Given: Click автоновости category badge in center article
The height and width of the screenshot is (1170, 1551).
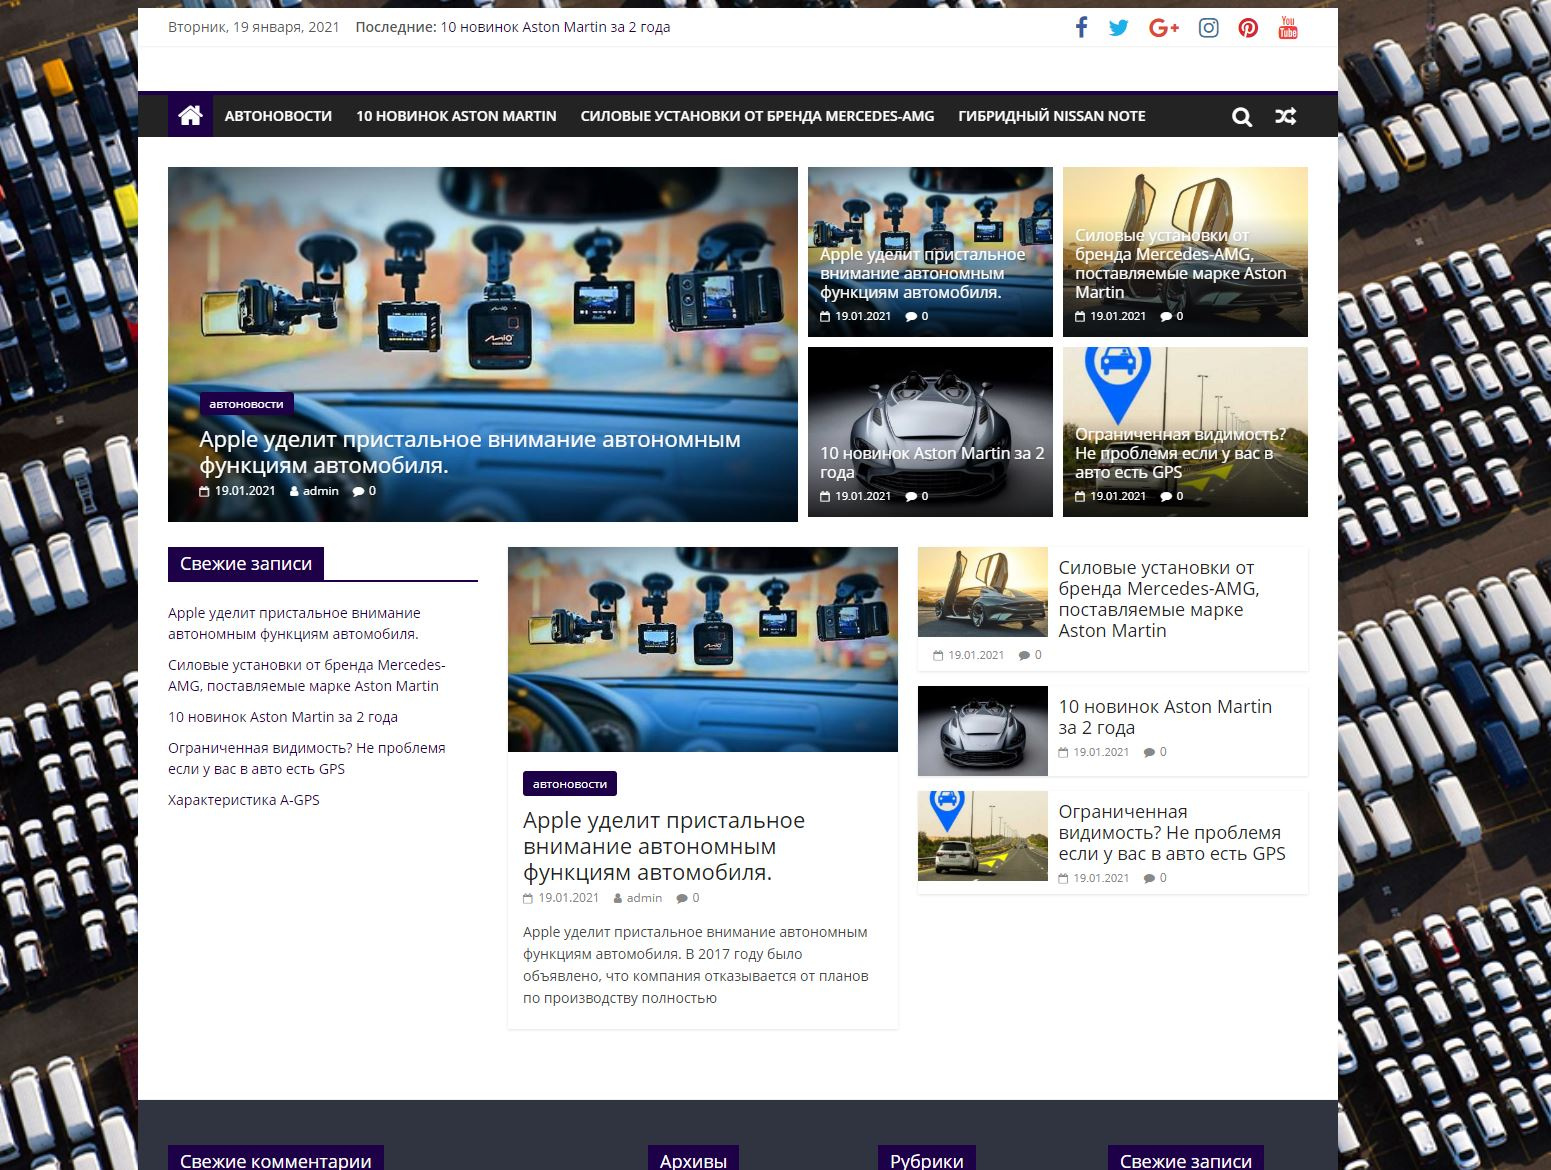Looking at the screenshot, I should [x=570, y=784].
